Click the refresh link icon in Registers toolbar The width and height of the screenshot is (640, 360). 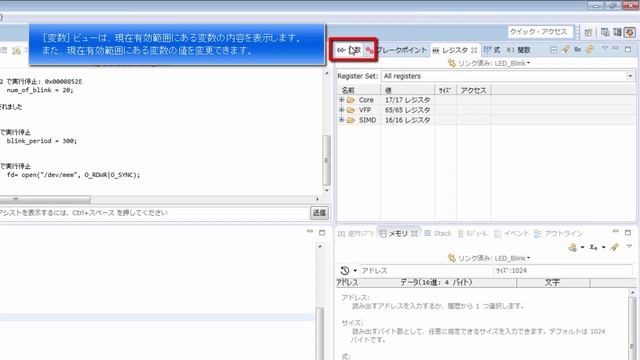pyautogui.click(x=590, y=49)
